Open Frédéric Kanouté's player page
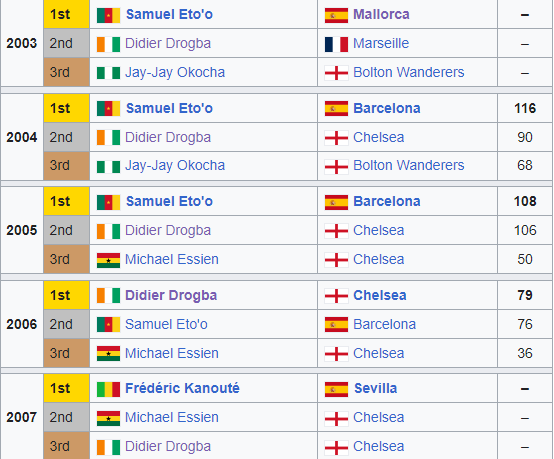 (182, 388)
